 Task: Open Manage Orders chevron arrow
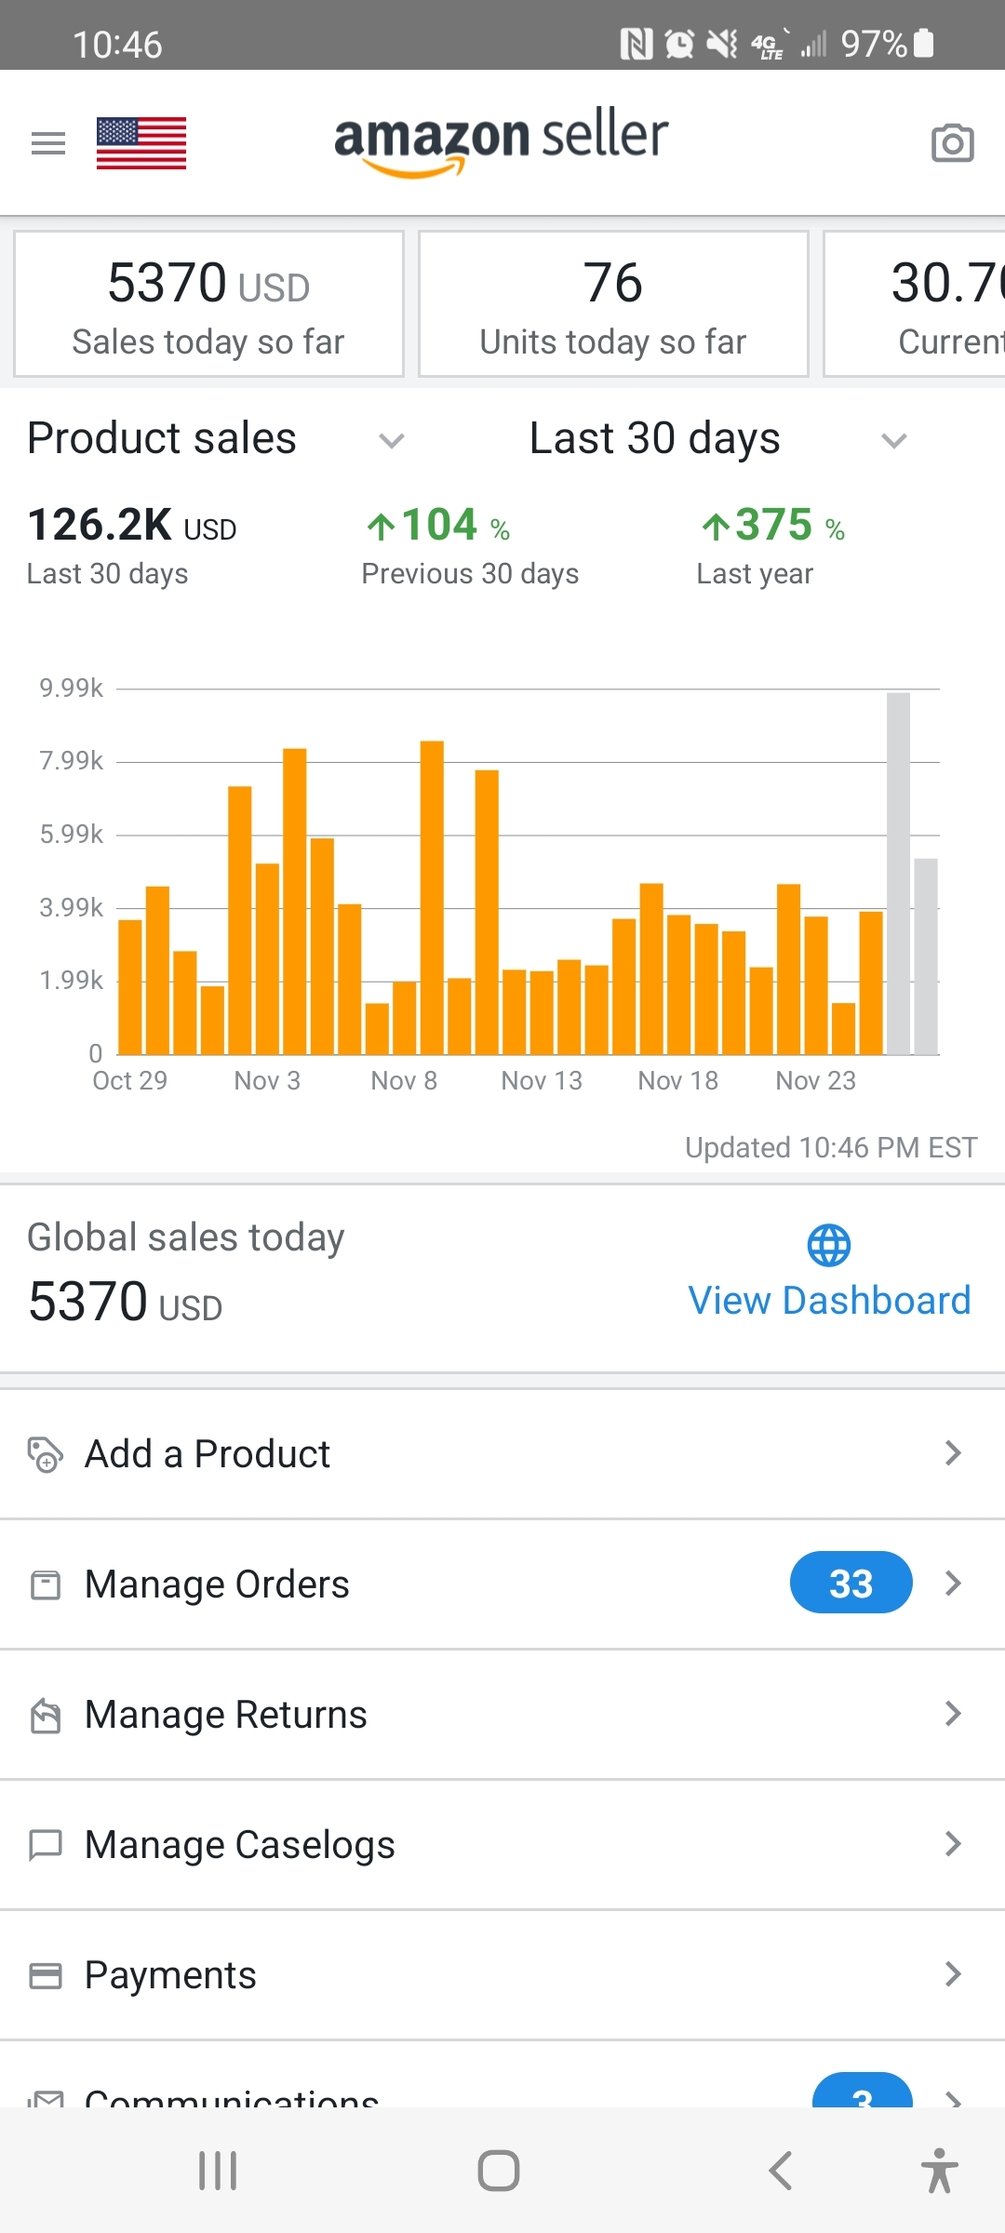click(953, 1583)
